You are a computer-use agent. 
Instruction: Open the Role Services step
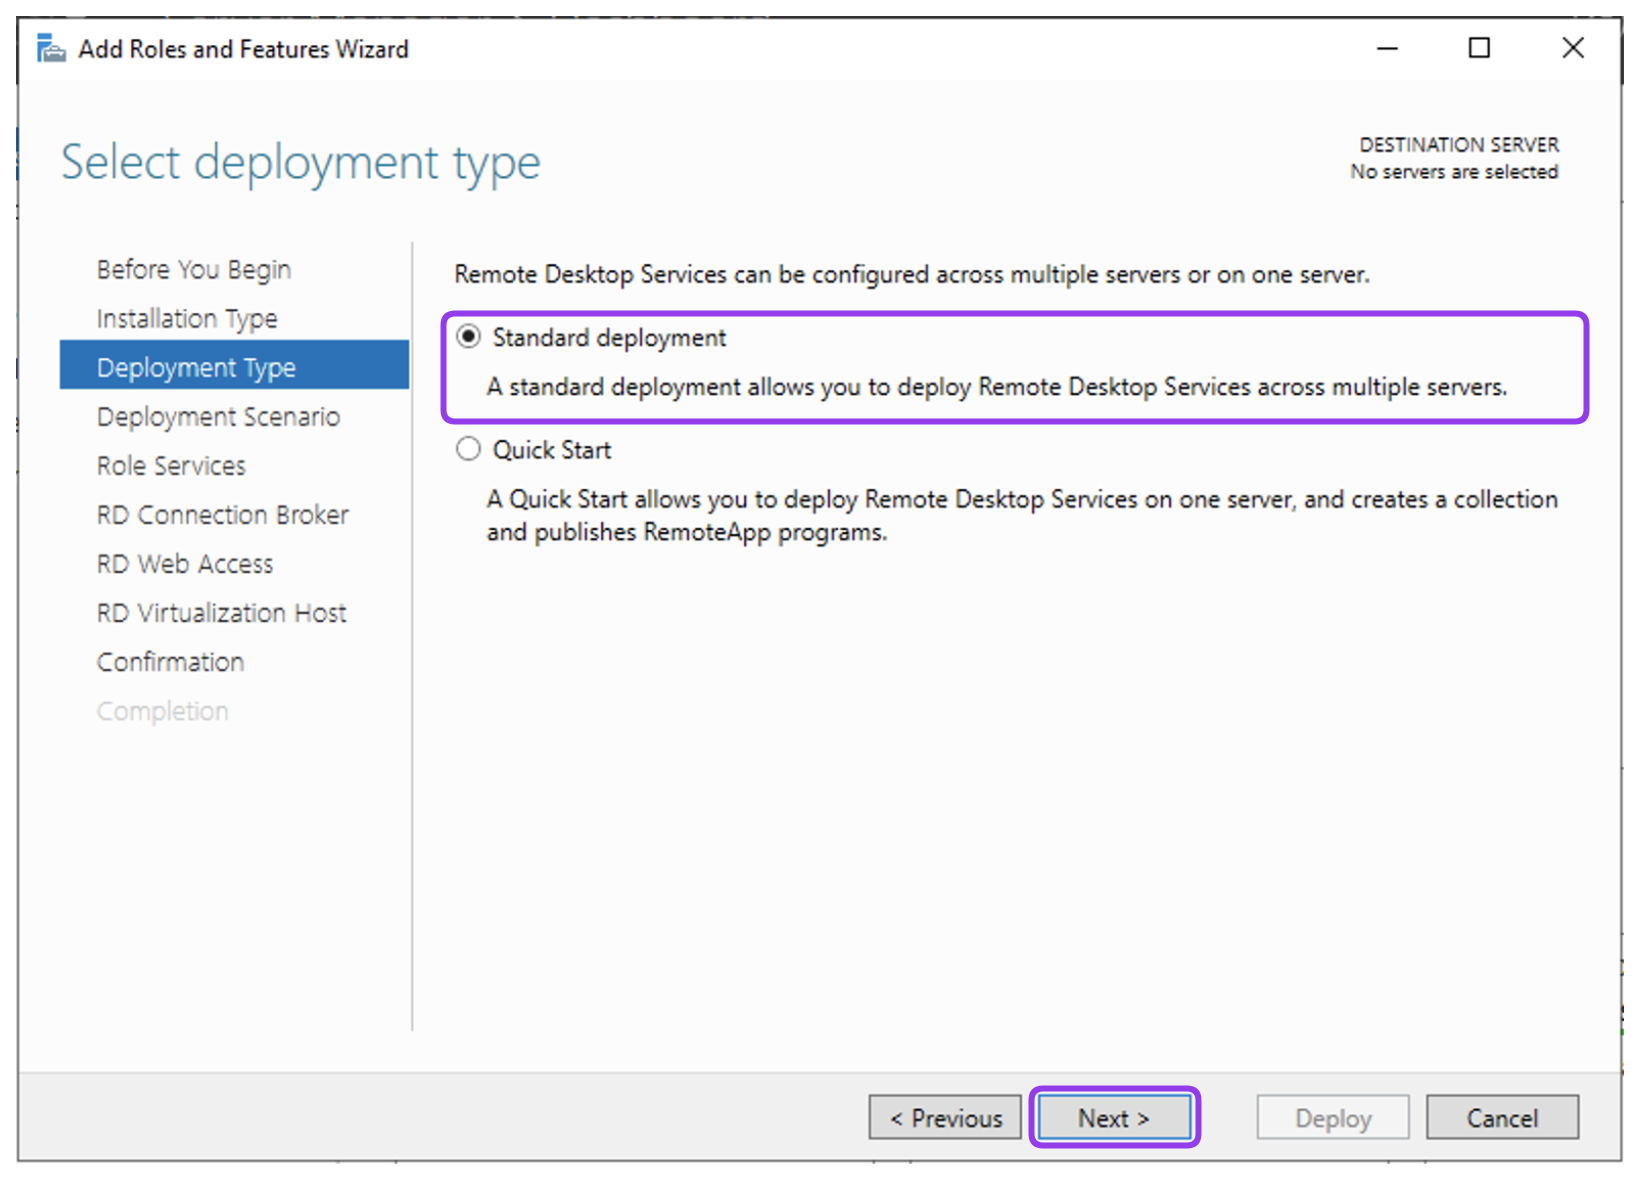pos(171,465)
